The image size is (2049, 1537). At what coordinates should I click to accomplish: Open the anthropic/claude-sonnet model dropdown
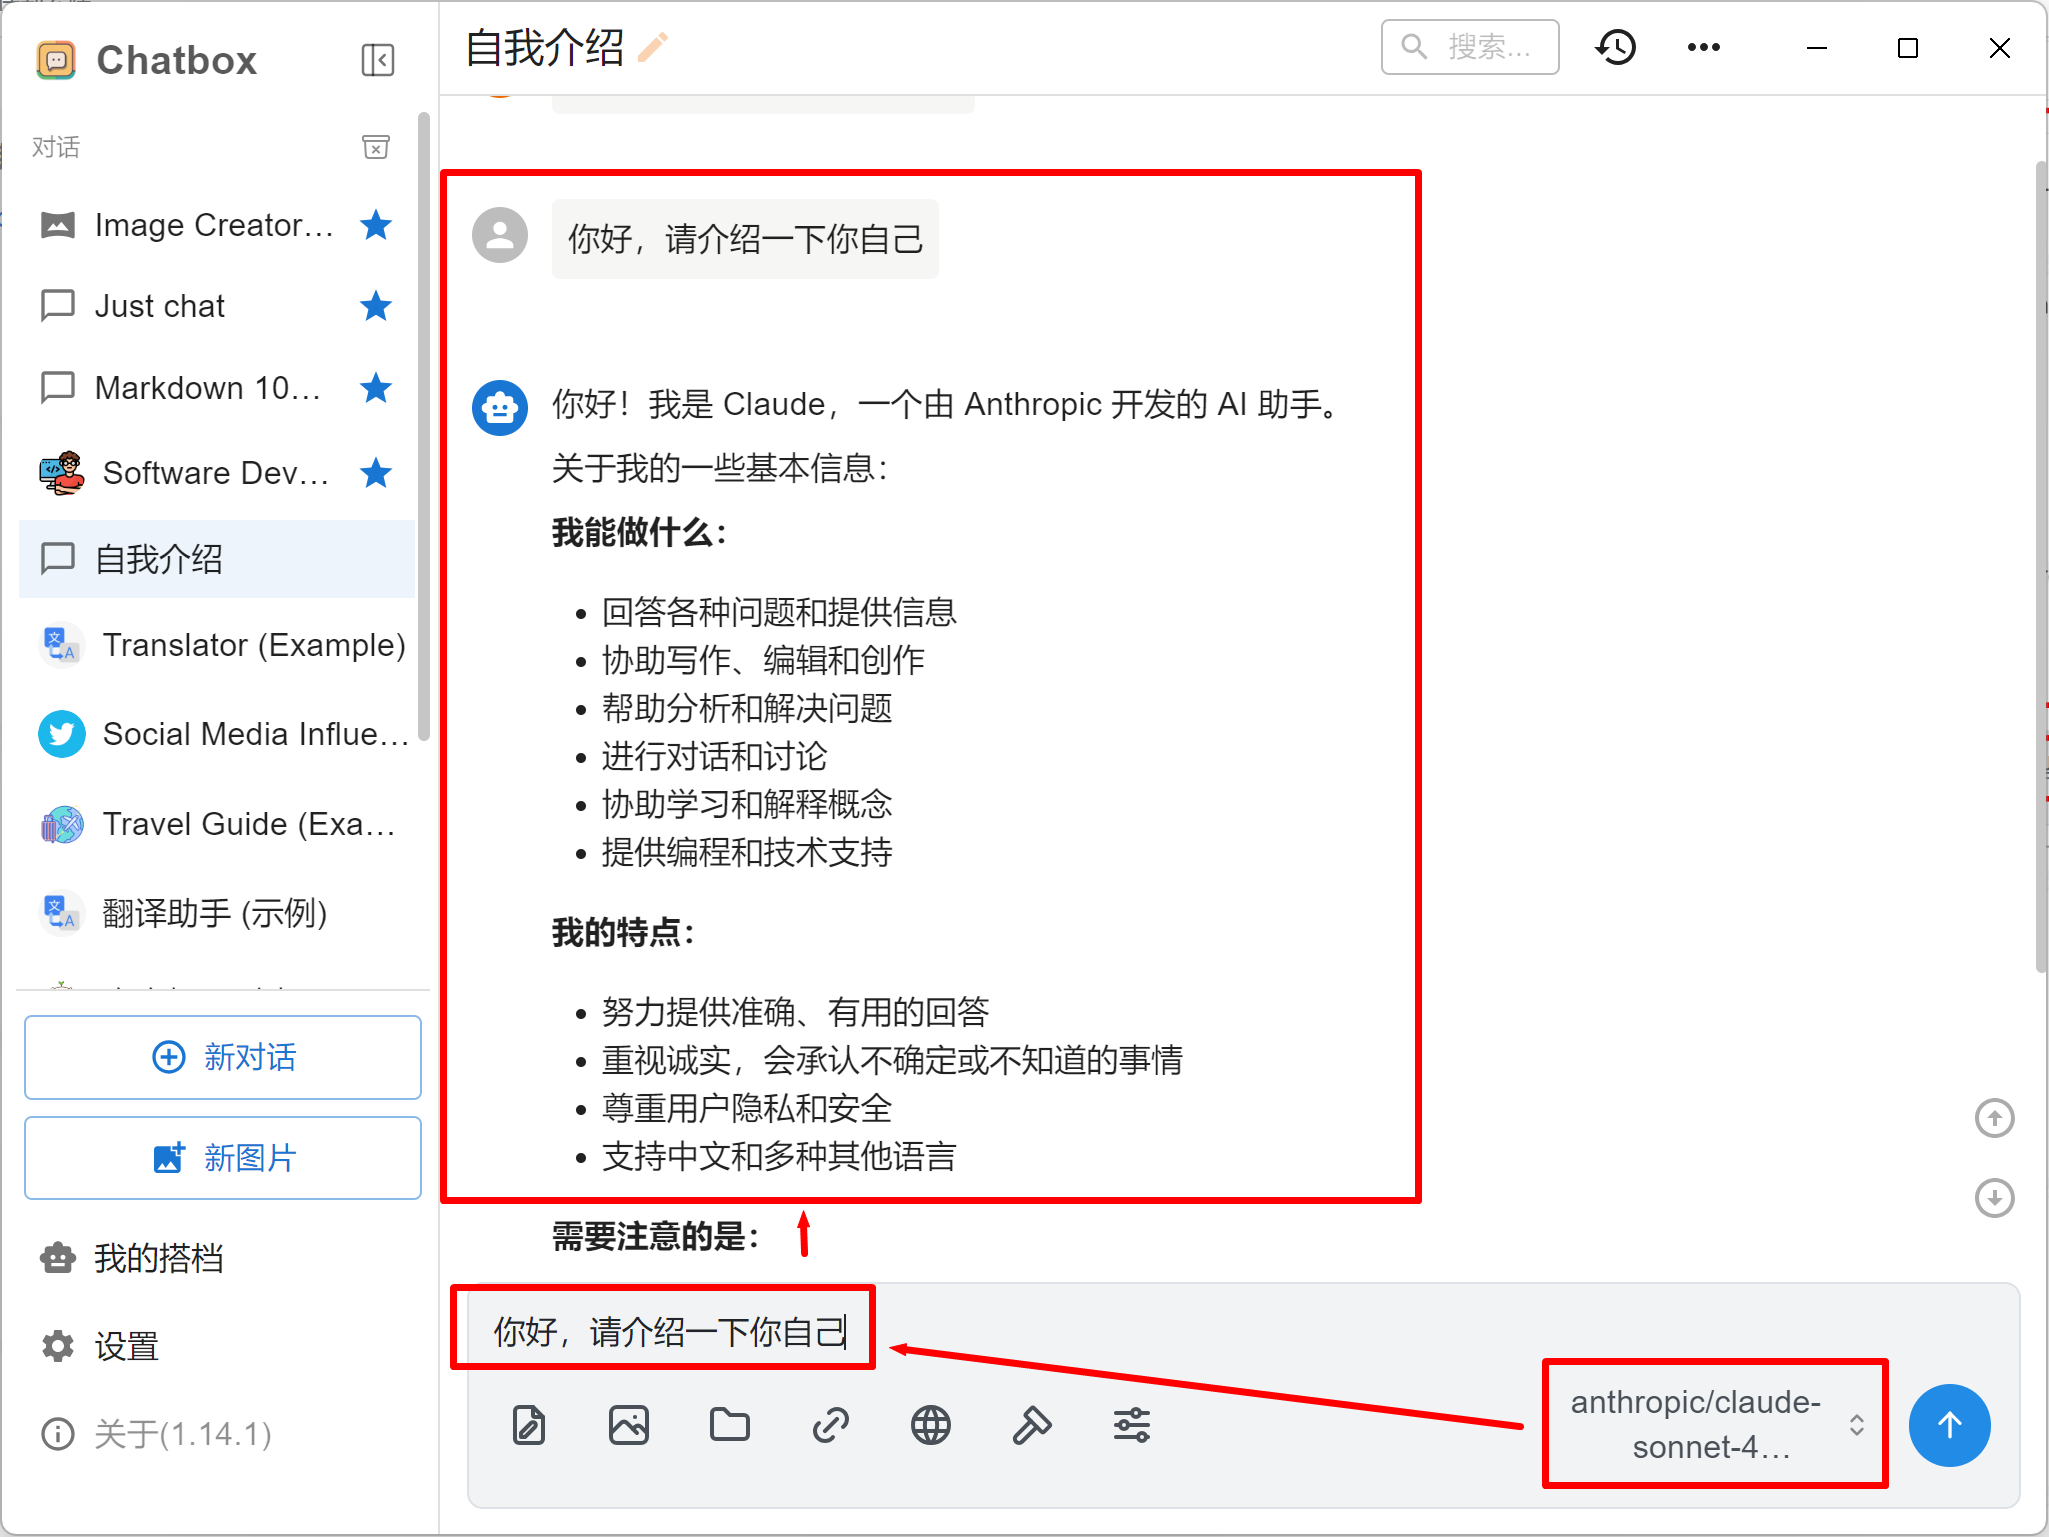pos(1715,1424)
